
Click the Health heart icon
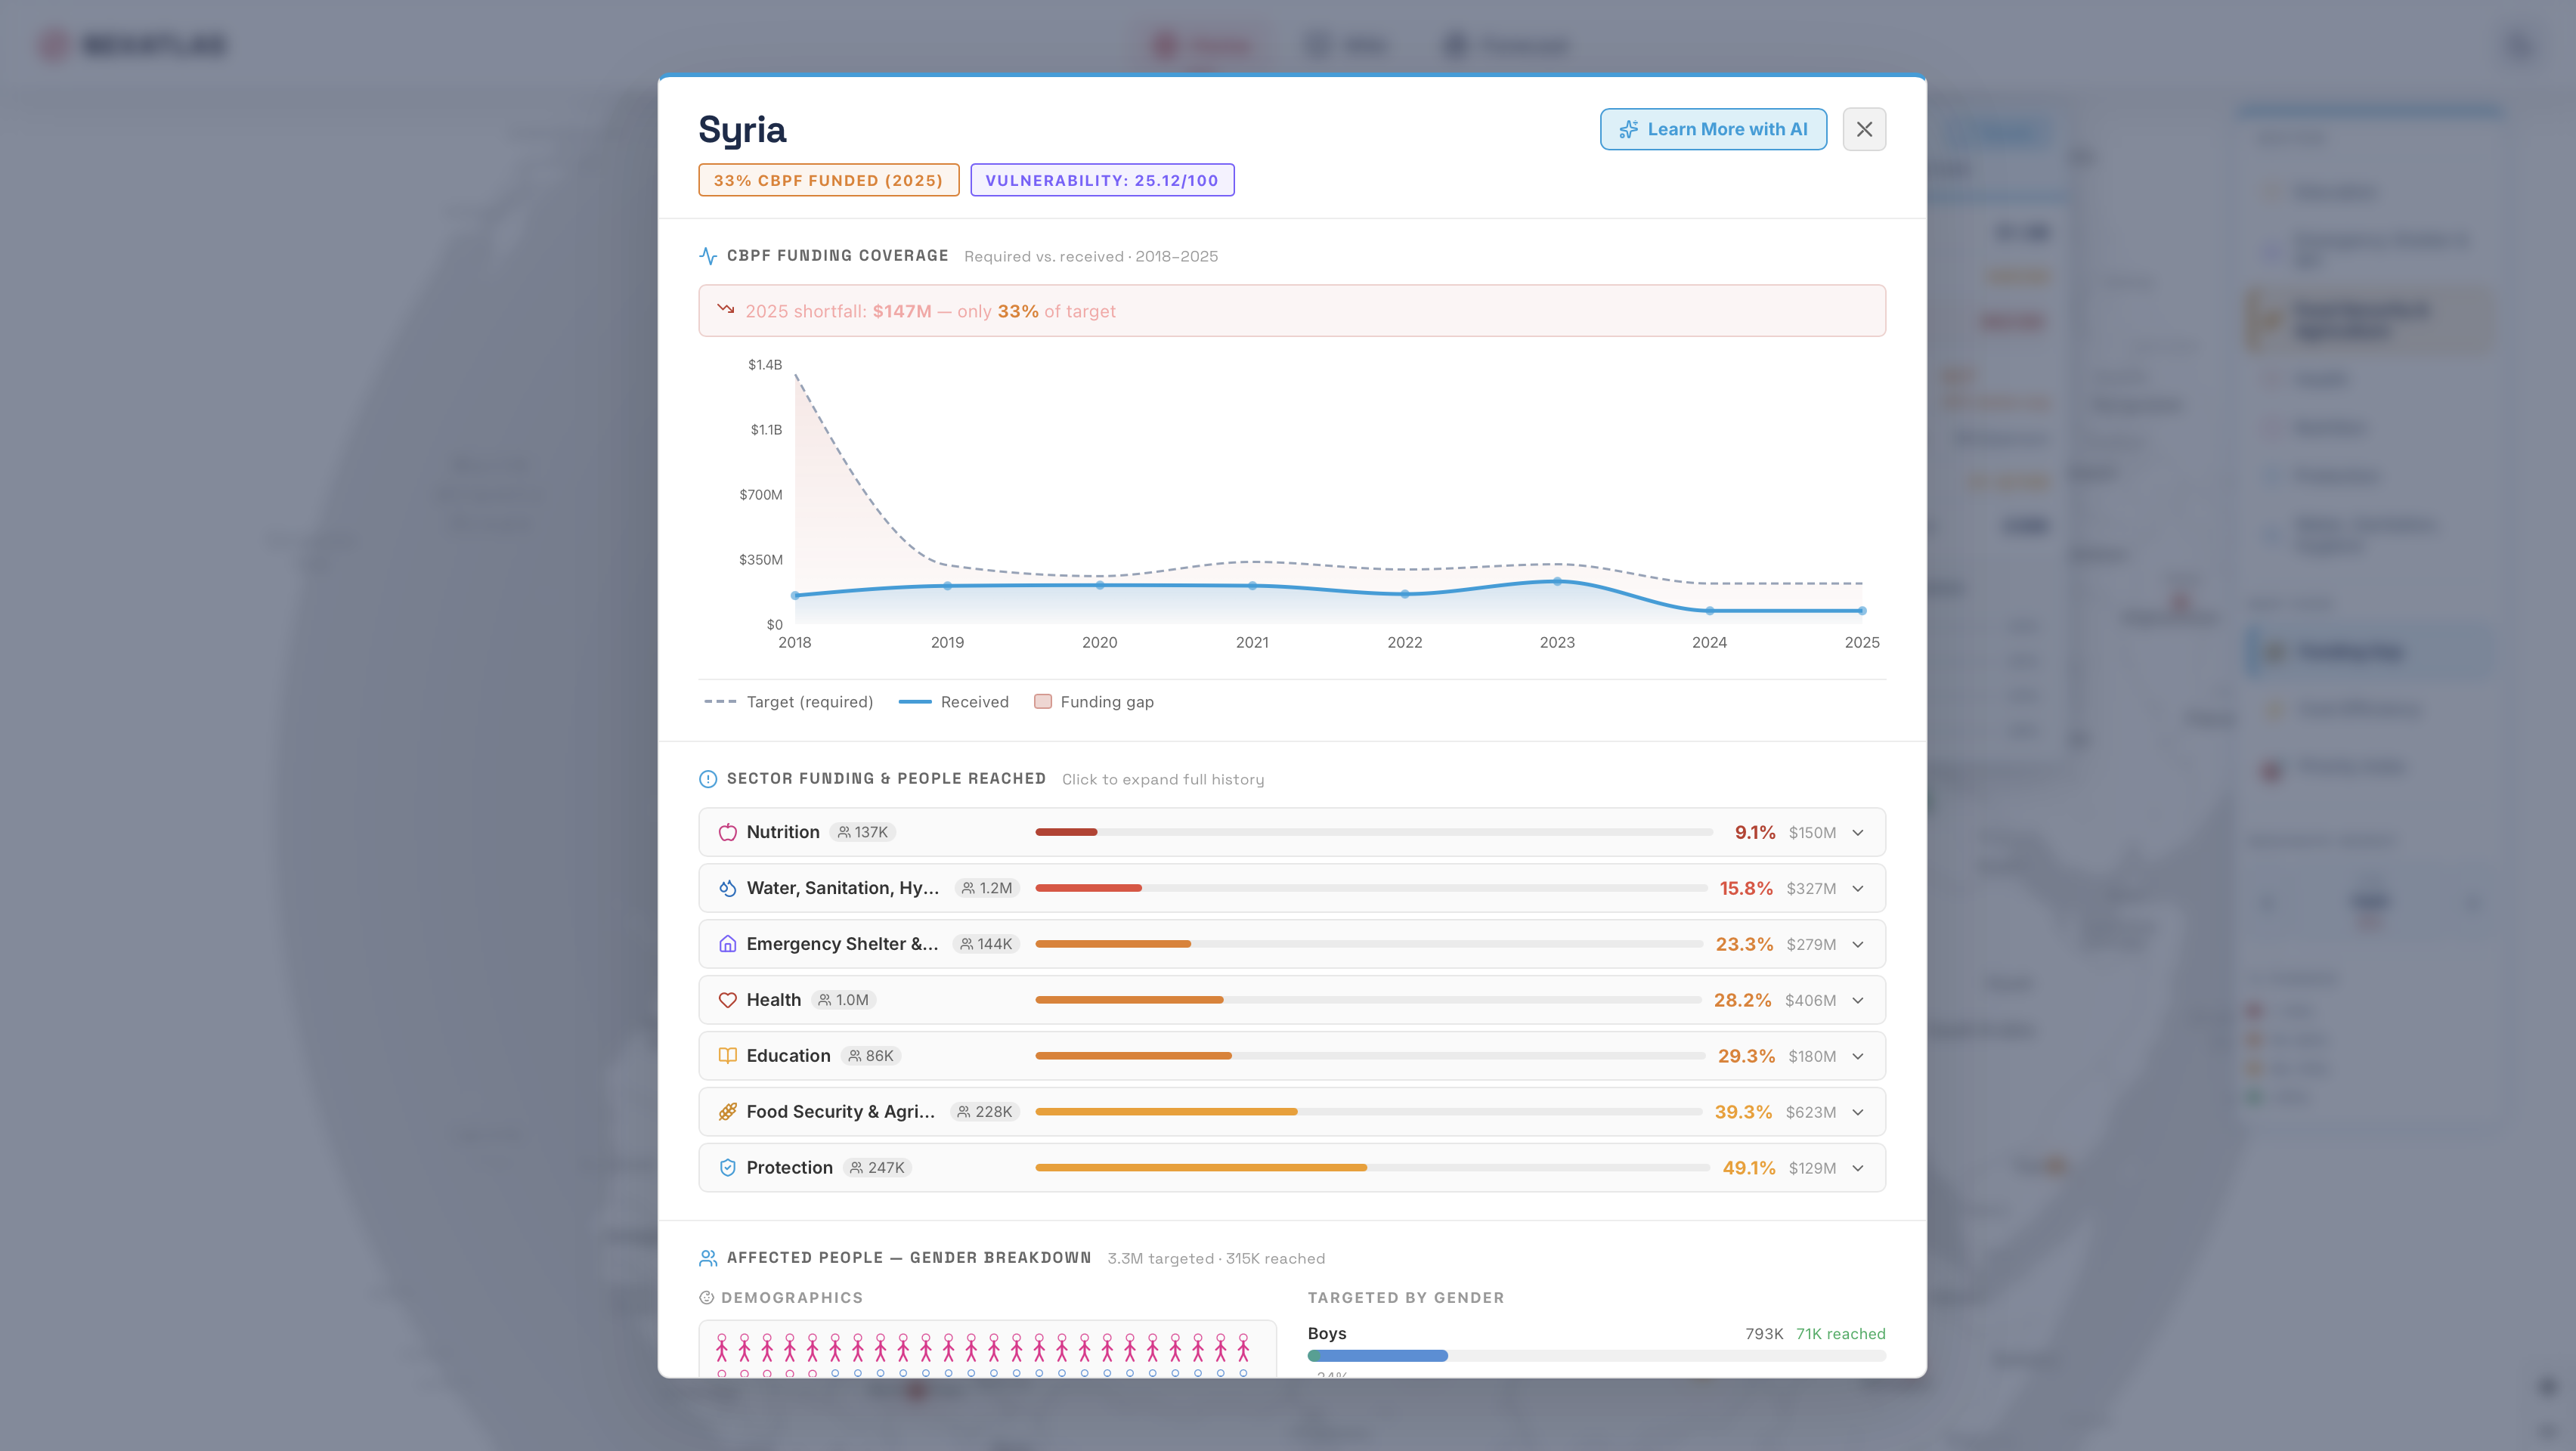pyautogui.click(x=727, y=1000)
